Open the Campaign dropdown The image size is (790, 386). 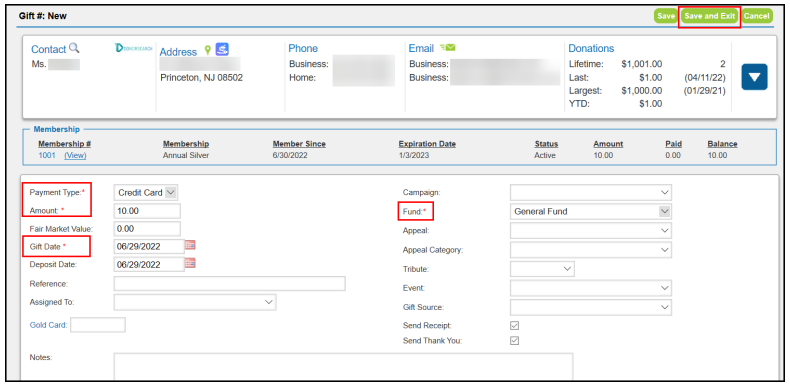[x=591, y=192]
